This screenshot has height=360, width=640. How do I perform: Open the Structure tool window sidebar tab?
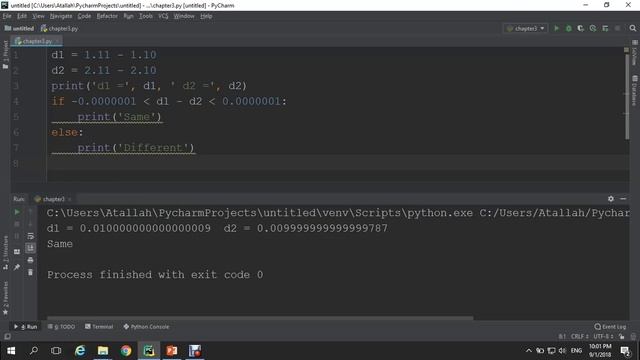coord(5,252)
